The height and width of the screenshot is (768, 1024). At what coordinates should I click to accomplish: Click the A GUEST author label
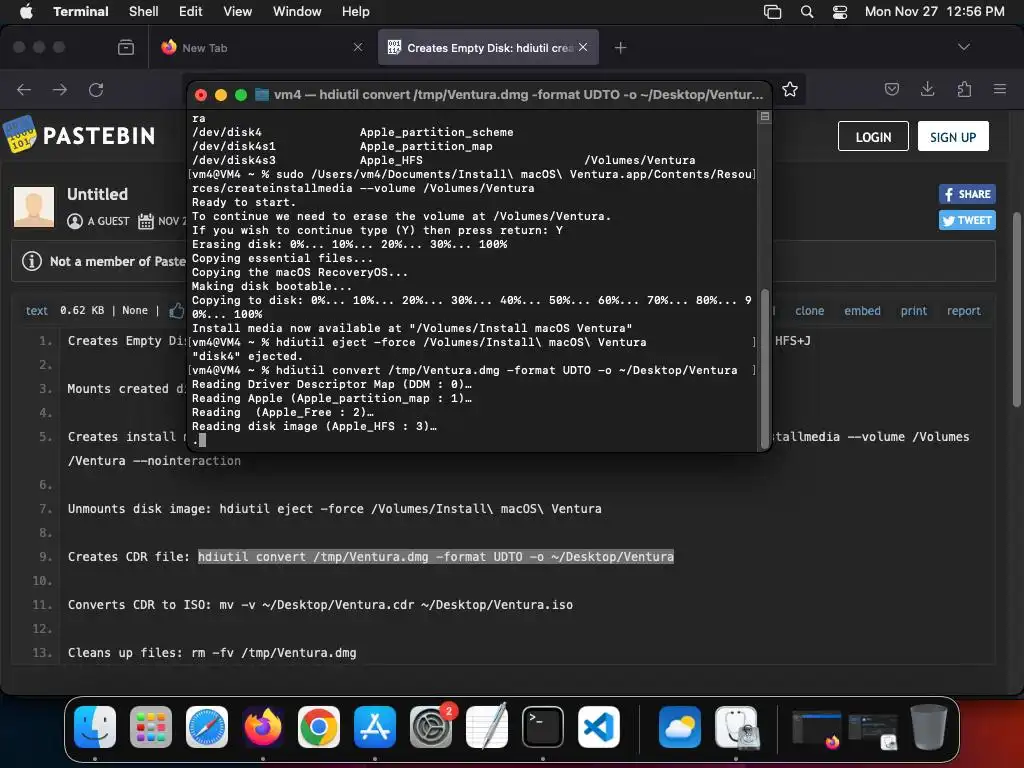tap(108, 221)
